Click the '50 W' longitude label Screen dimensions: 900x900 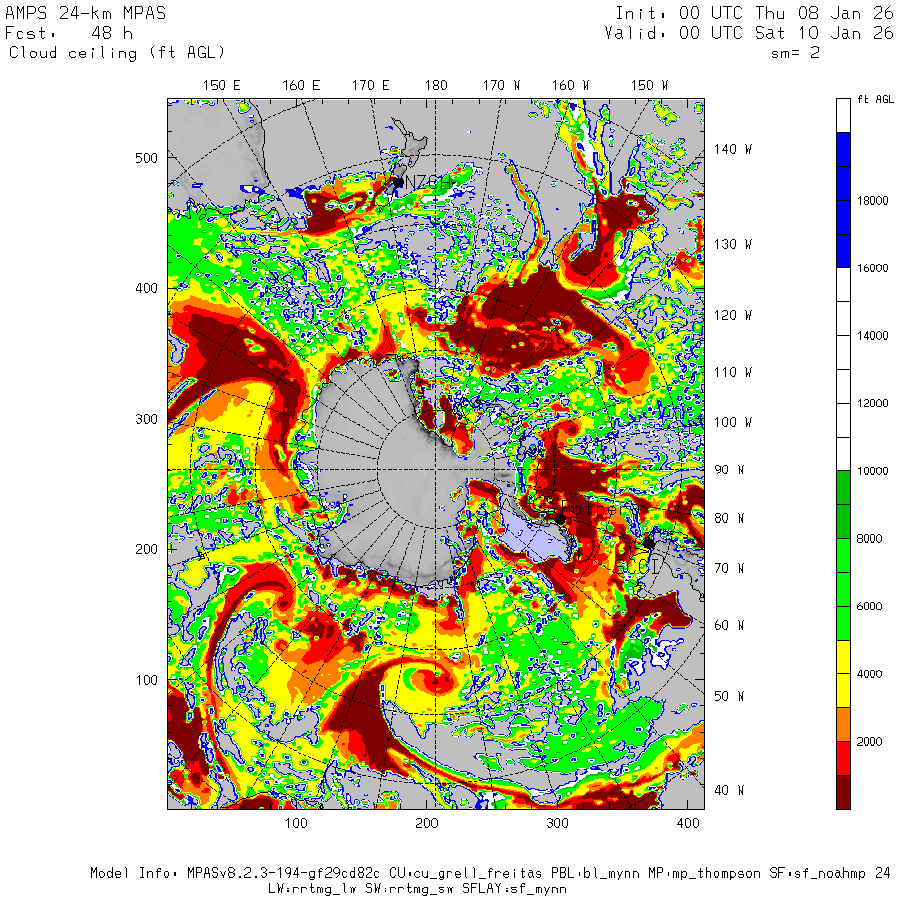coord(729,696)
